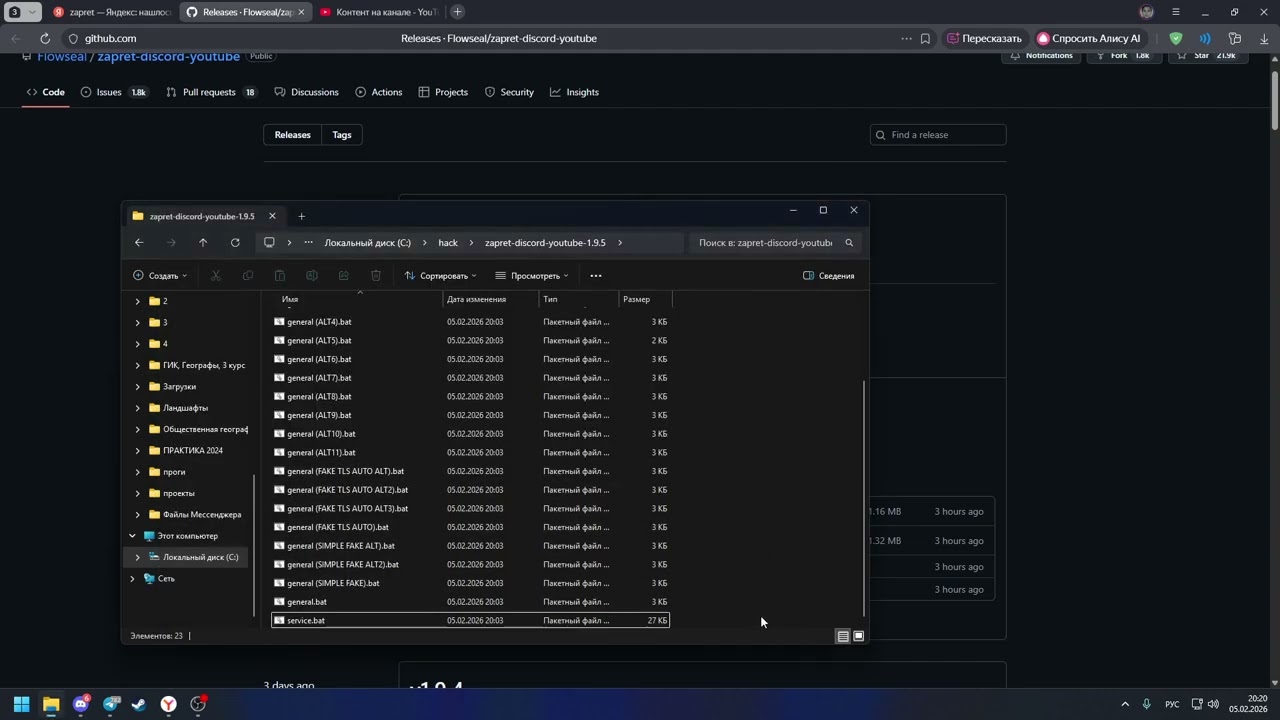The image size is (1280, 720).
Task: Open the Yandex Browser taskbar icon
Action: pyautogui.click(x=170, y=704)
